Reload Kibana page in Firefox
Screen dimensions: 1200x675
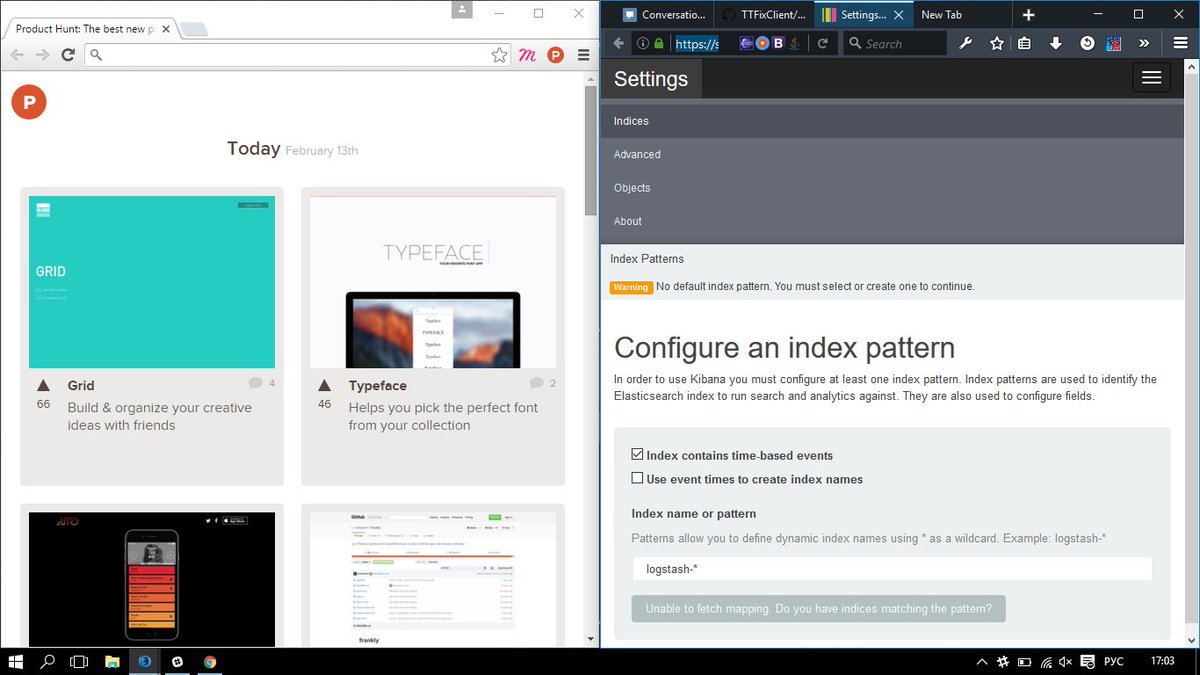(822, 43)
